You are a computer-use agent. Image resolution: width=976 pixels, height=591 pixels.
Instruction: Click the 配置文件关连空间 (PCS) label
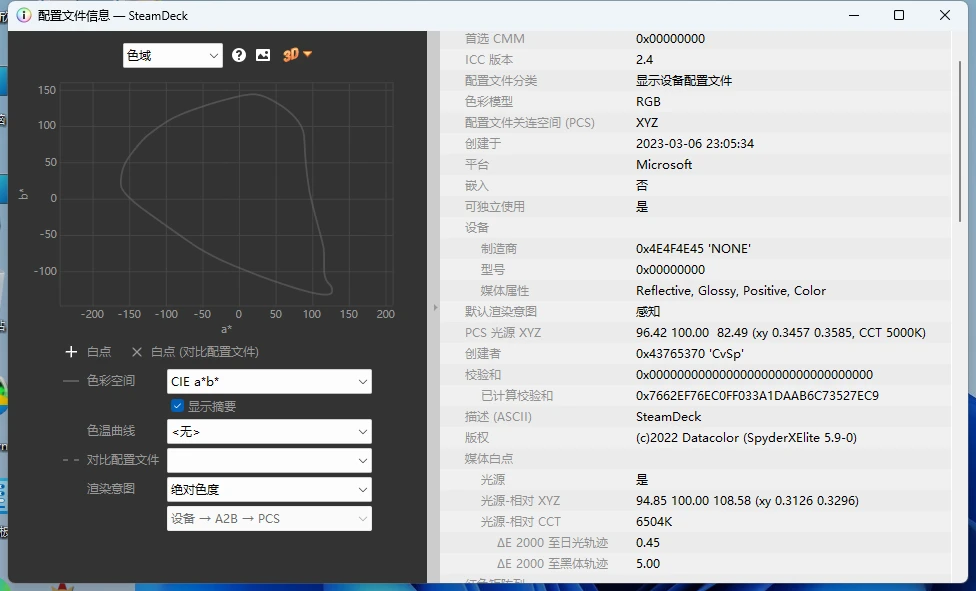(530, 123)
